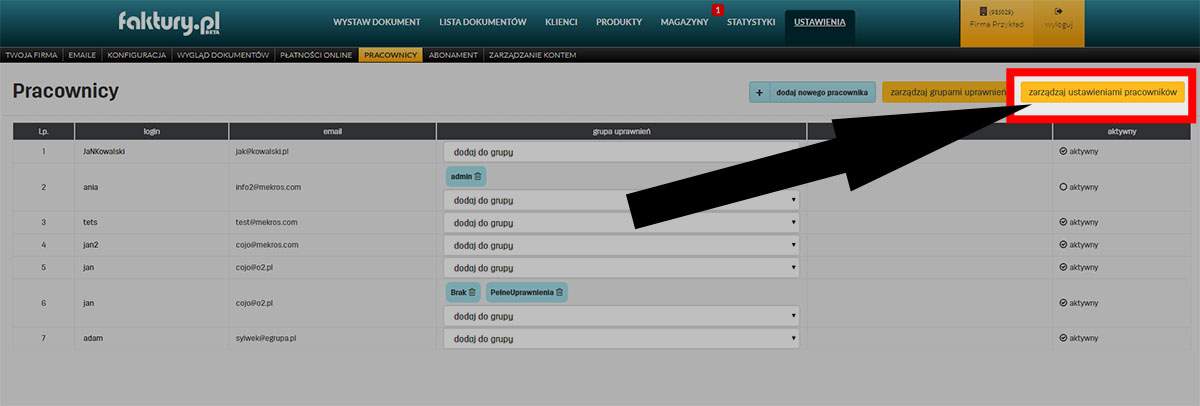Click 'zarządzaj grupami uprawnień' button
Viewport: 1200px width, 406px height.
coord(944,92)
